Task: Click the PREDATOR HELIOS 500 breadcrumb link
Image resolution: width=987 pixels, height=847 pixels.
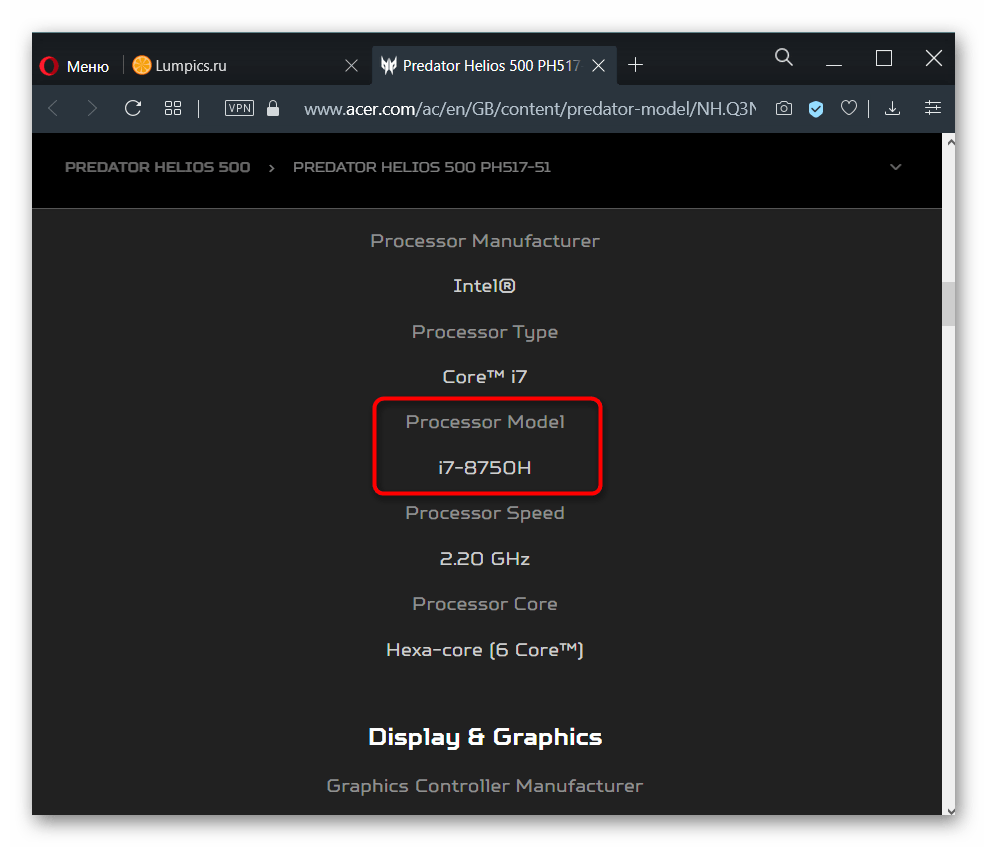Action: [x=157, y=167]
